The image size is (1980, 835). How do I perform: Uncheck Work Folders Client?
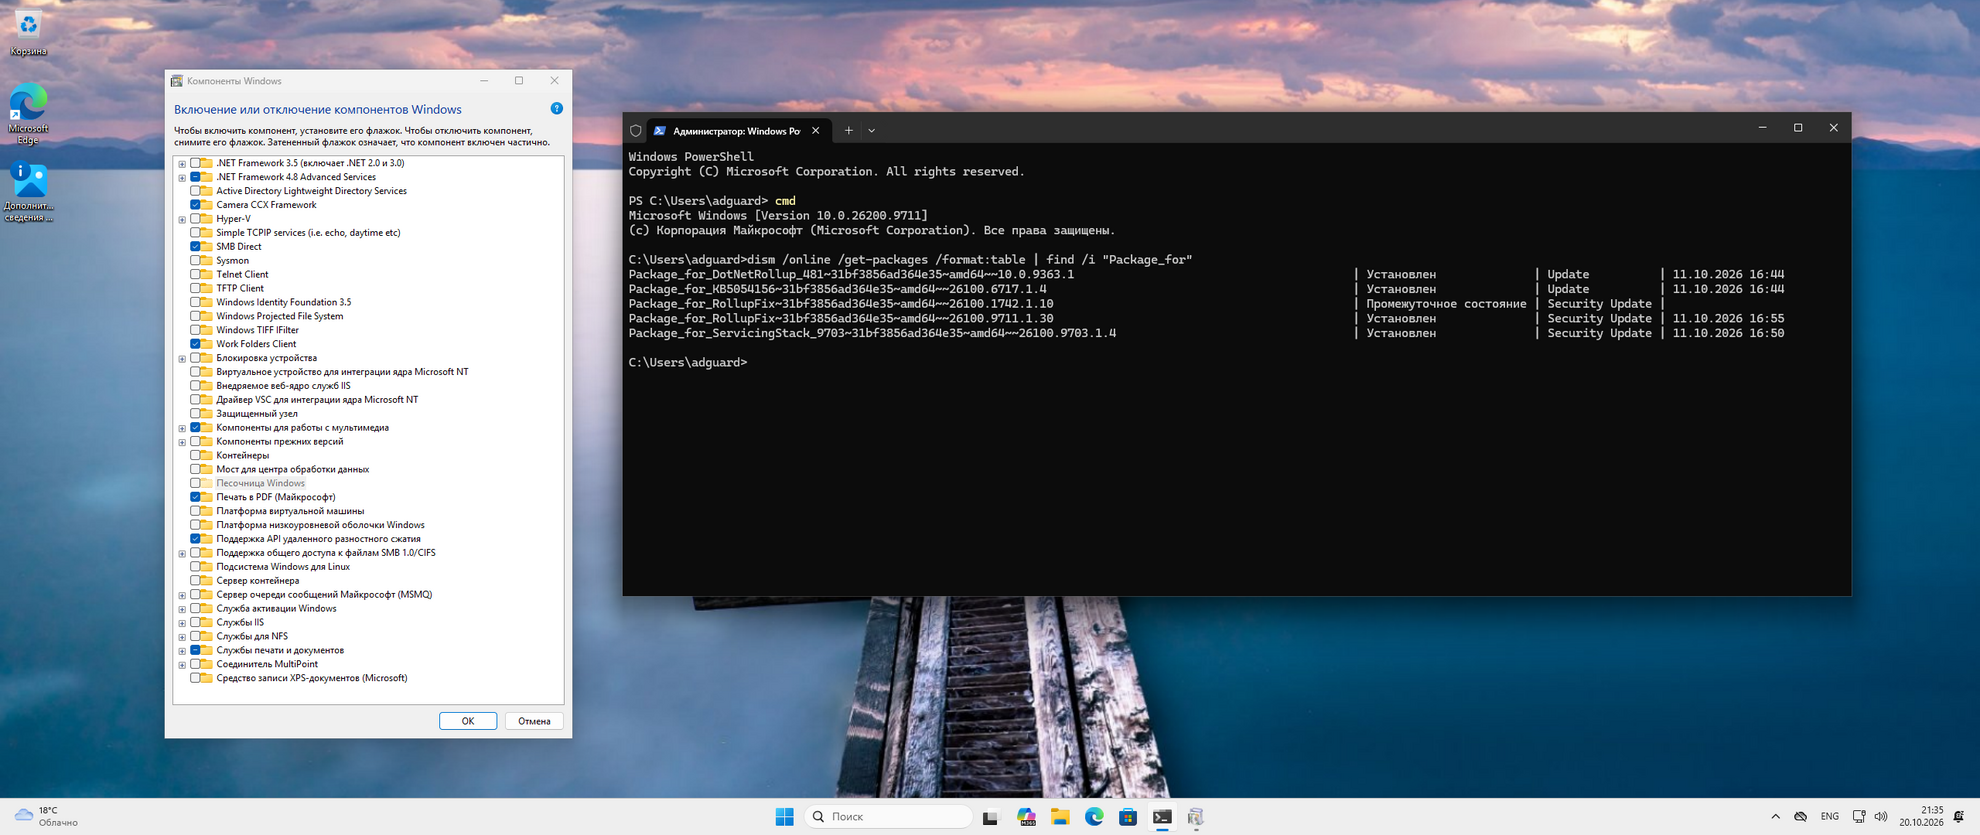195,344
